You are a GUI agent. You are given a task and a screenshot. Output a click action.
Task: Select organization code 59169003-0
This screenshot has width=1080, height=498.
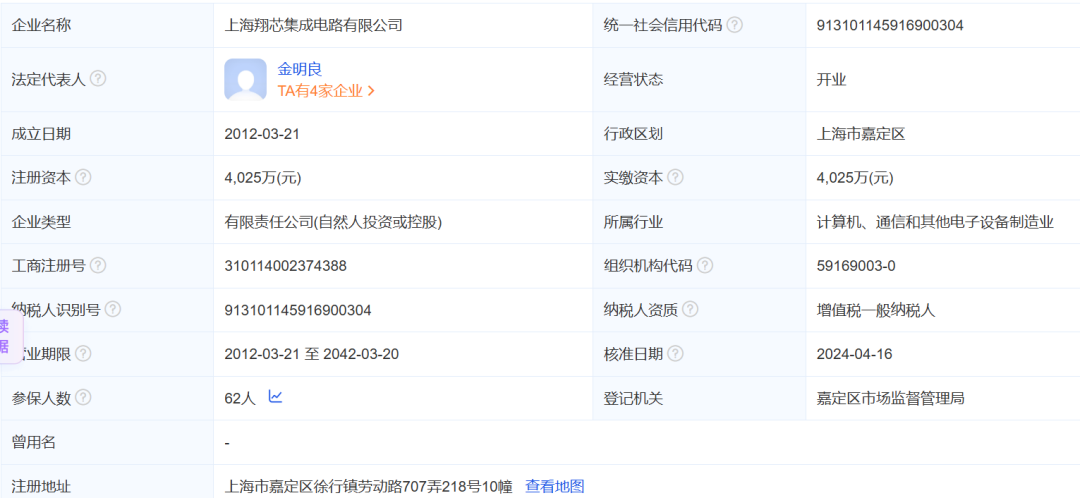click(x=856, y=266)
